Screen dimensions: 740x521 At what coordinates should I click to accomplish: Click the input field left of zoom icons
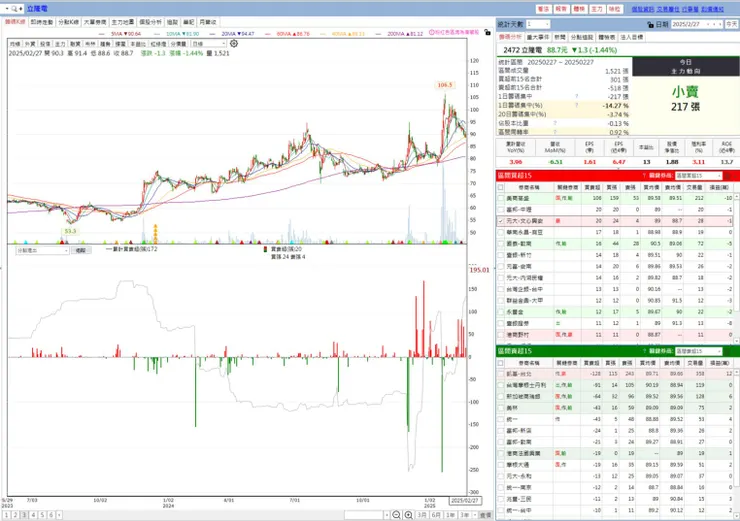(363, 515)
